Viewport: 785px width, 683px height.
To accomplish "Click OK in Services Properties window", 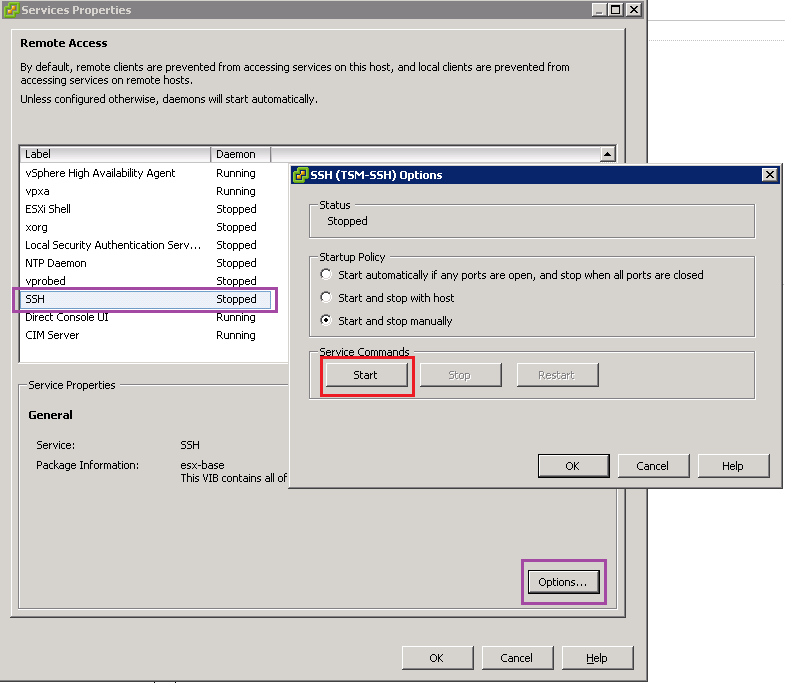I will point(438,658).
